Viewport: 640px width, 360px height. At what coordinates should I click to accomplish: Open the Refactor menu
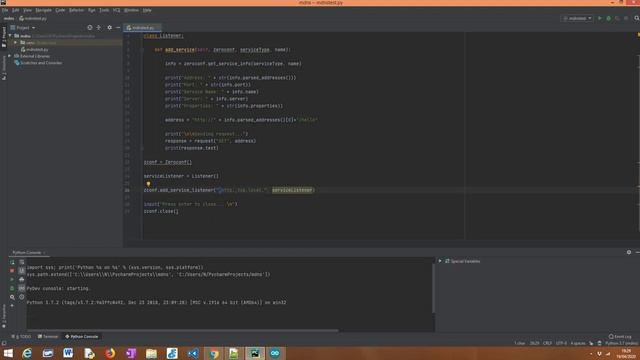[76, 10]
